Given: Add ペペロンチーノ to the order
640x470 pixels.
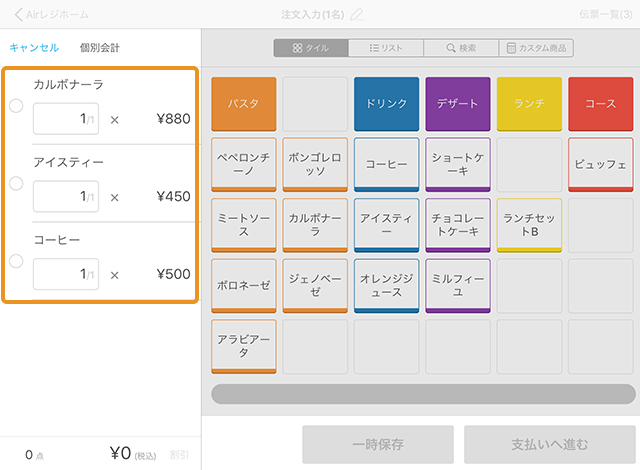Looking at the screenshot, I should click(244, 164).
